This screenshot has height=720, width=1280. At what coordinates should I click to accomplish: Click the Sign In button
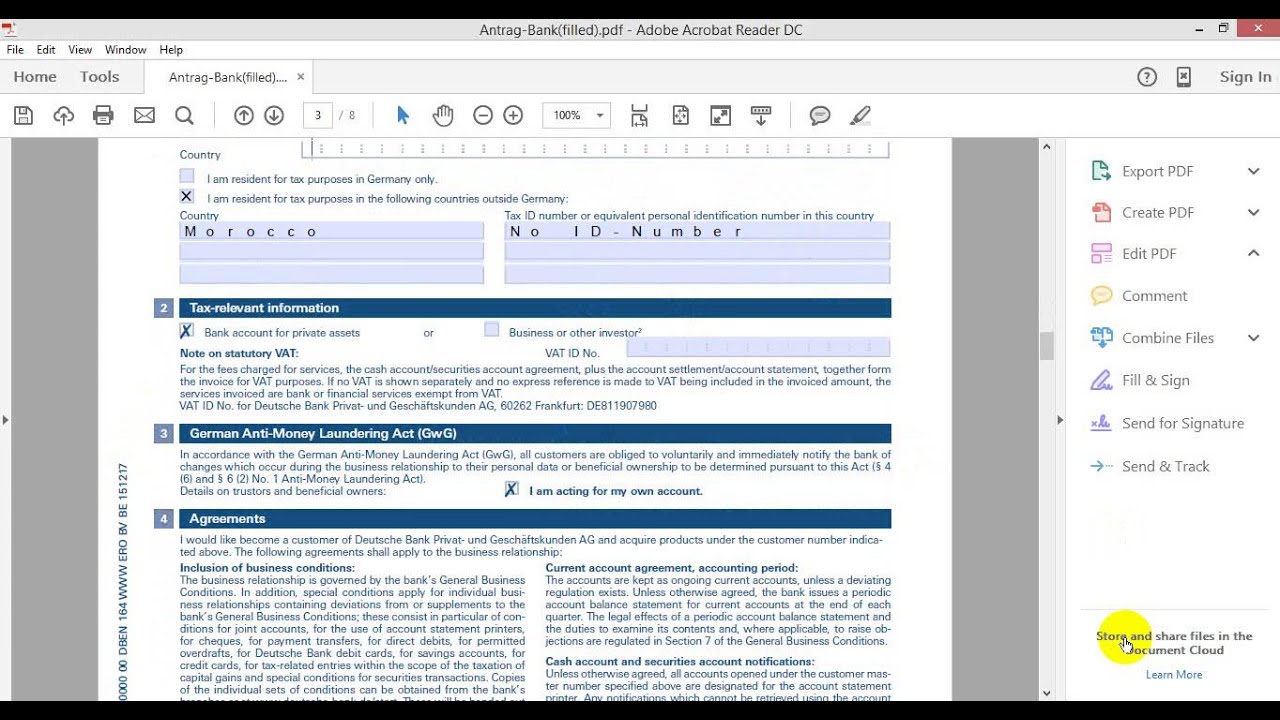tap(1245, 77)
